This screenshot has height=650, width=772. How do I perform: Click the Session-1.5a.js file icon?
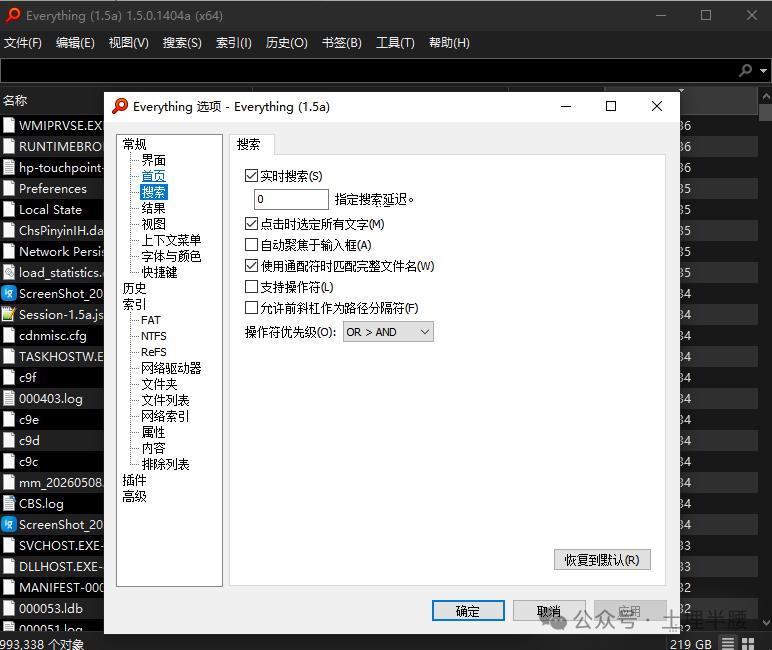[9, 314]
